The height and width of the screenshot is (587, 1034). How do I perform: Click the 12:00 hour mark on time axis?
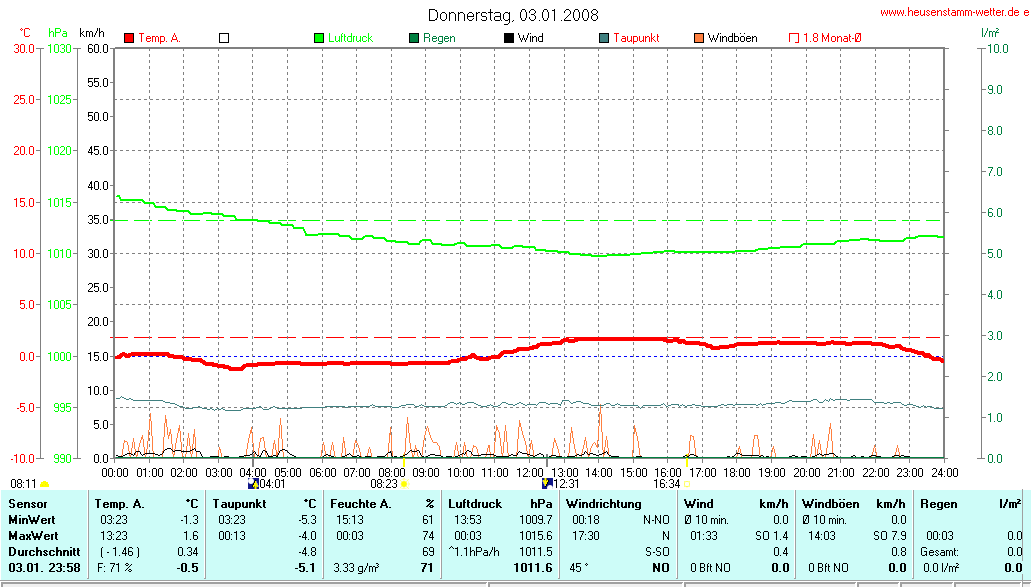point(530,471)
